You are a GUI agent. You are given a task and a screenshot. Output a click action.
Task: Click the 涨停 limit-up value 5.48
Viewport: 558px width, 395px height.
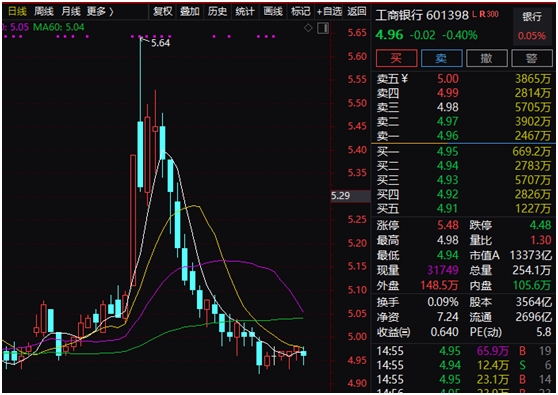[x=448, y=225]
